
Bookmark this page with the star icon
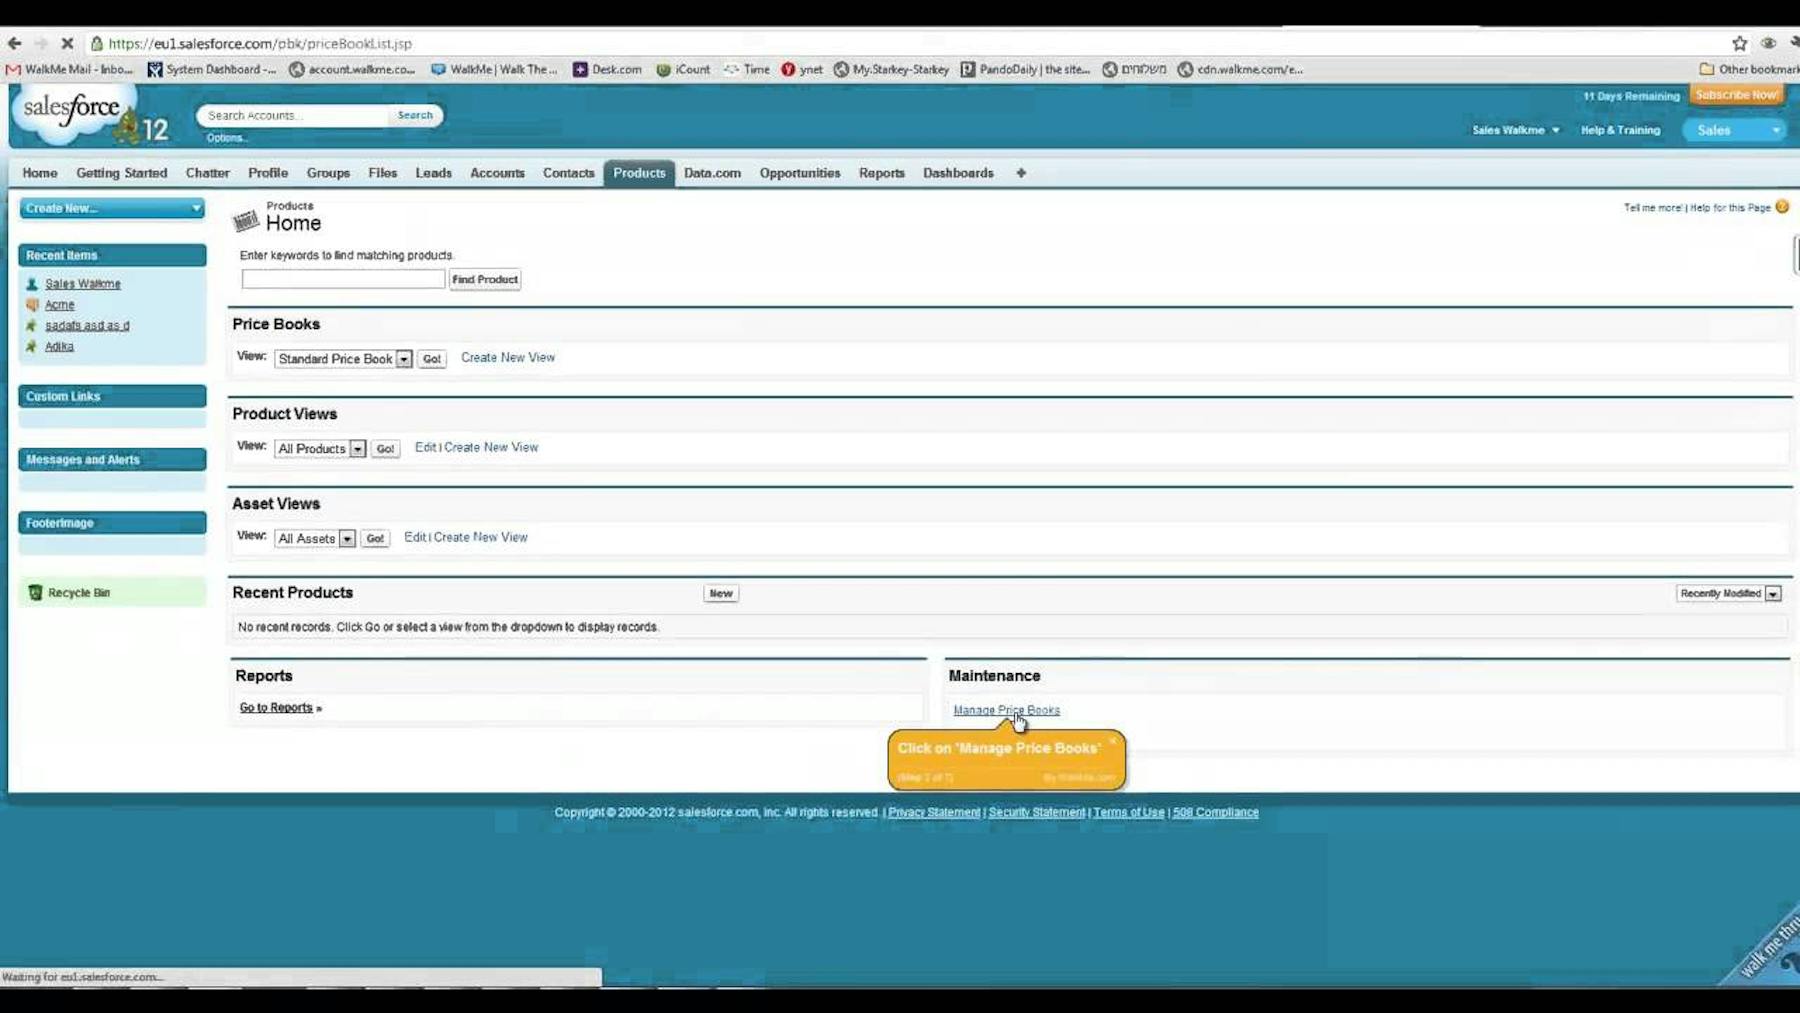point(1740,43)
